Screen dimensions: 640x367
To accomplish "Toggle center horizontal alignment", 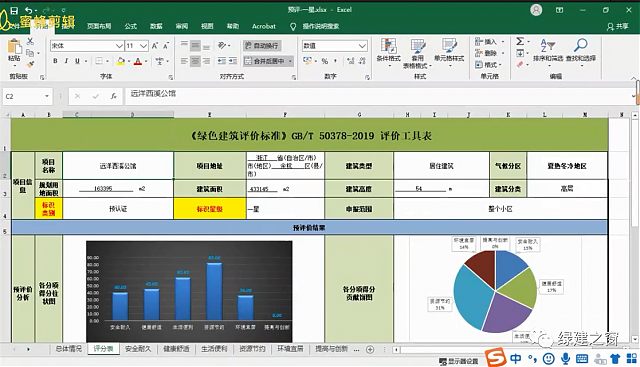I will pos(196,61).
